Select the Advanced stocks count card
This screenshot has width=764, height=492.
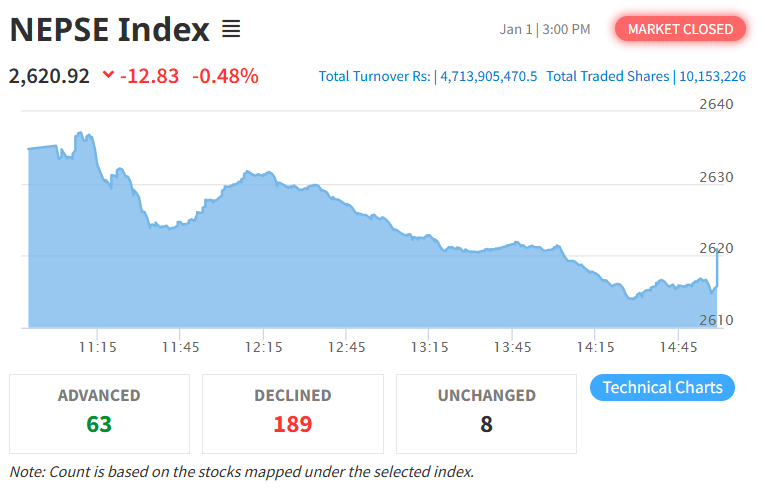pos(99,413)
